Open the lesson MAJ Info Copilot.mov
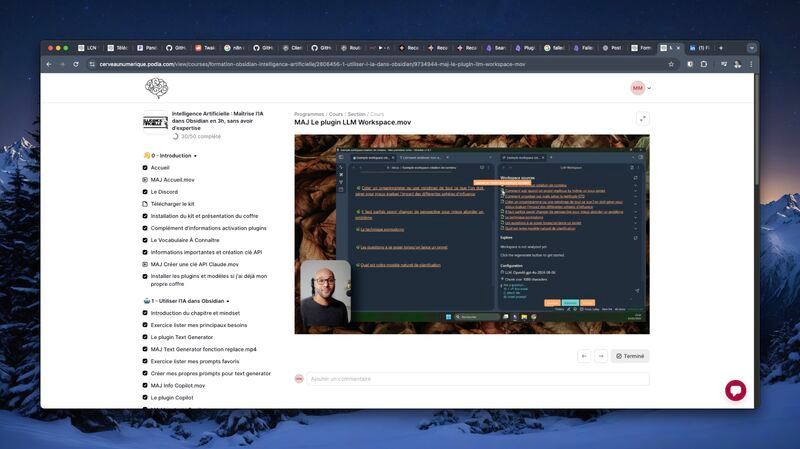800x449 pixels. coord(178,386)
